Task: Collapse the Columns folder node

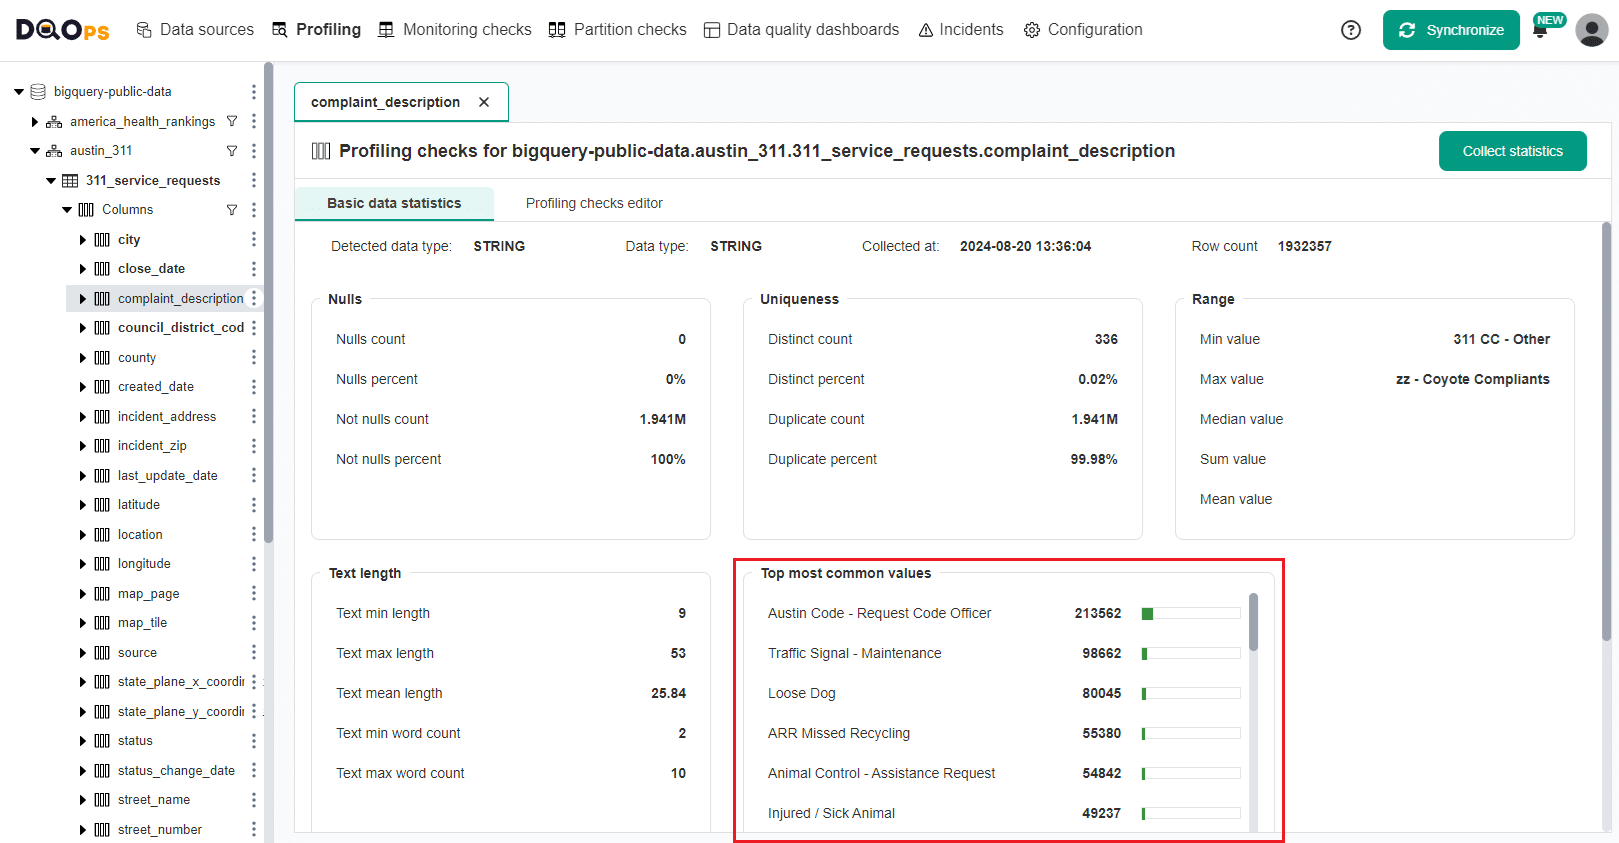Action: click(67, 210)
